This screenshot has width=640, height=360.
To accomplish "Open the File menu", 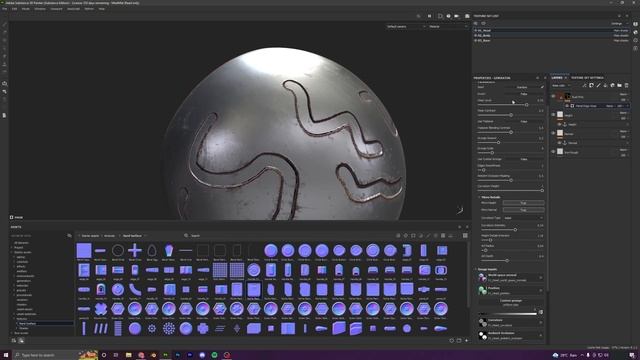I will pos(4,9).
